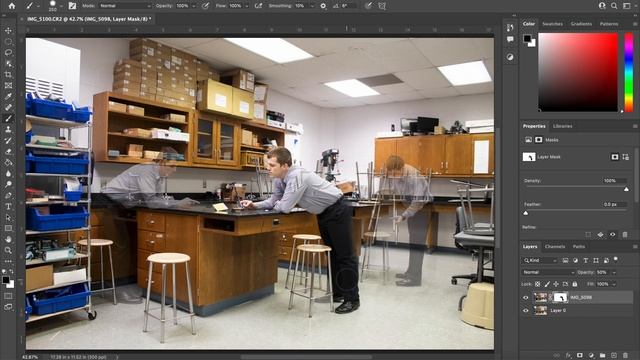
Task: Switch to the Patterns tab
Action: coord(609,24)
